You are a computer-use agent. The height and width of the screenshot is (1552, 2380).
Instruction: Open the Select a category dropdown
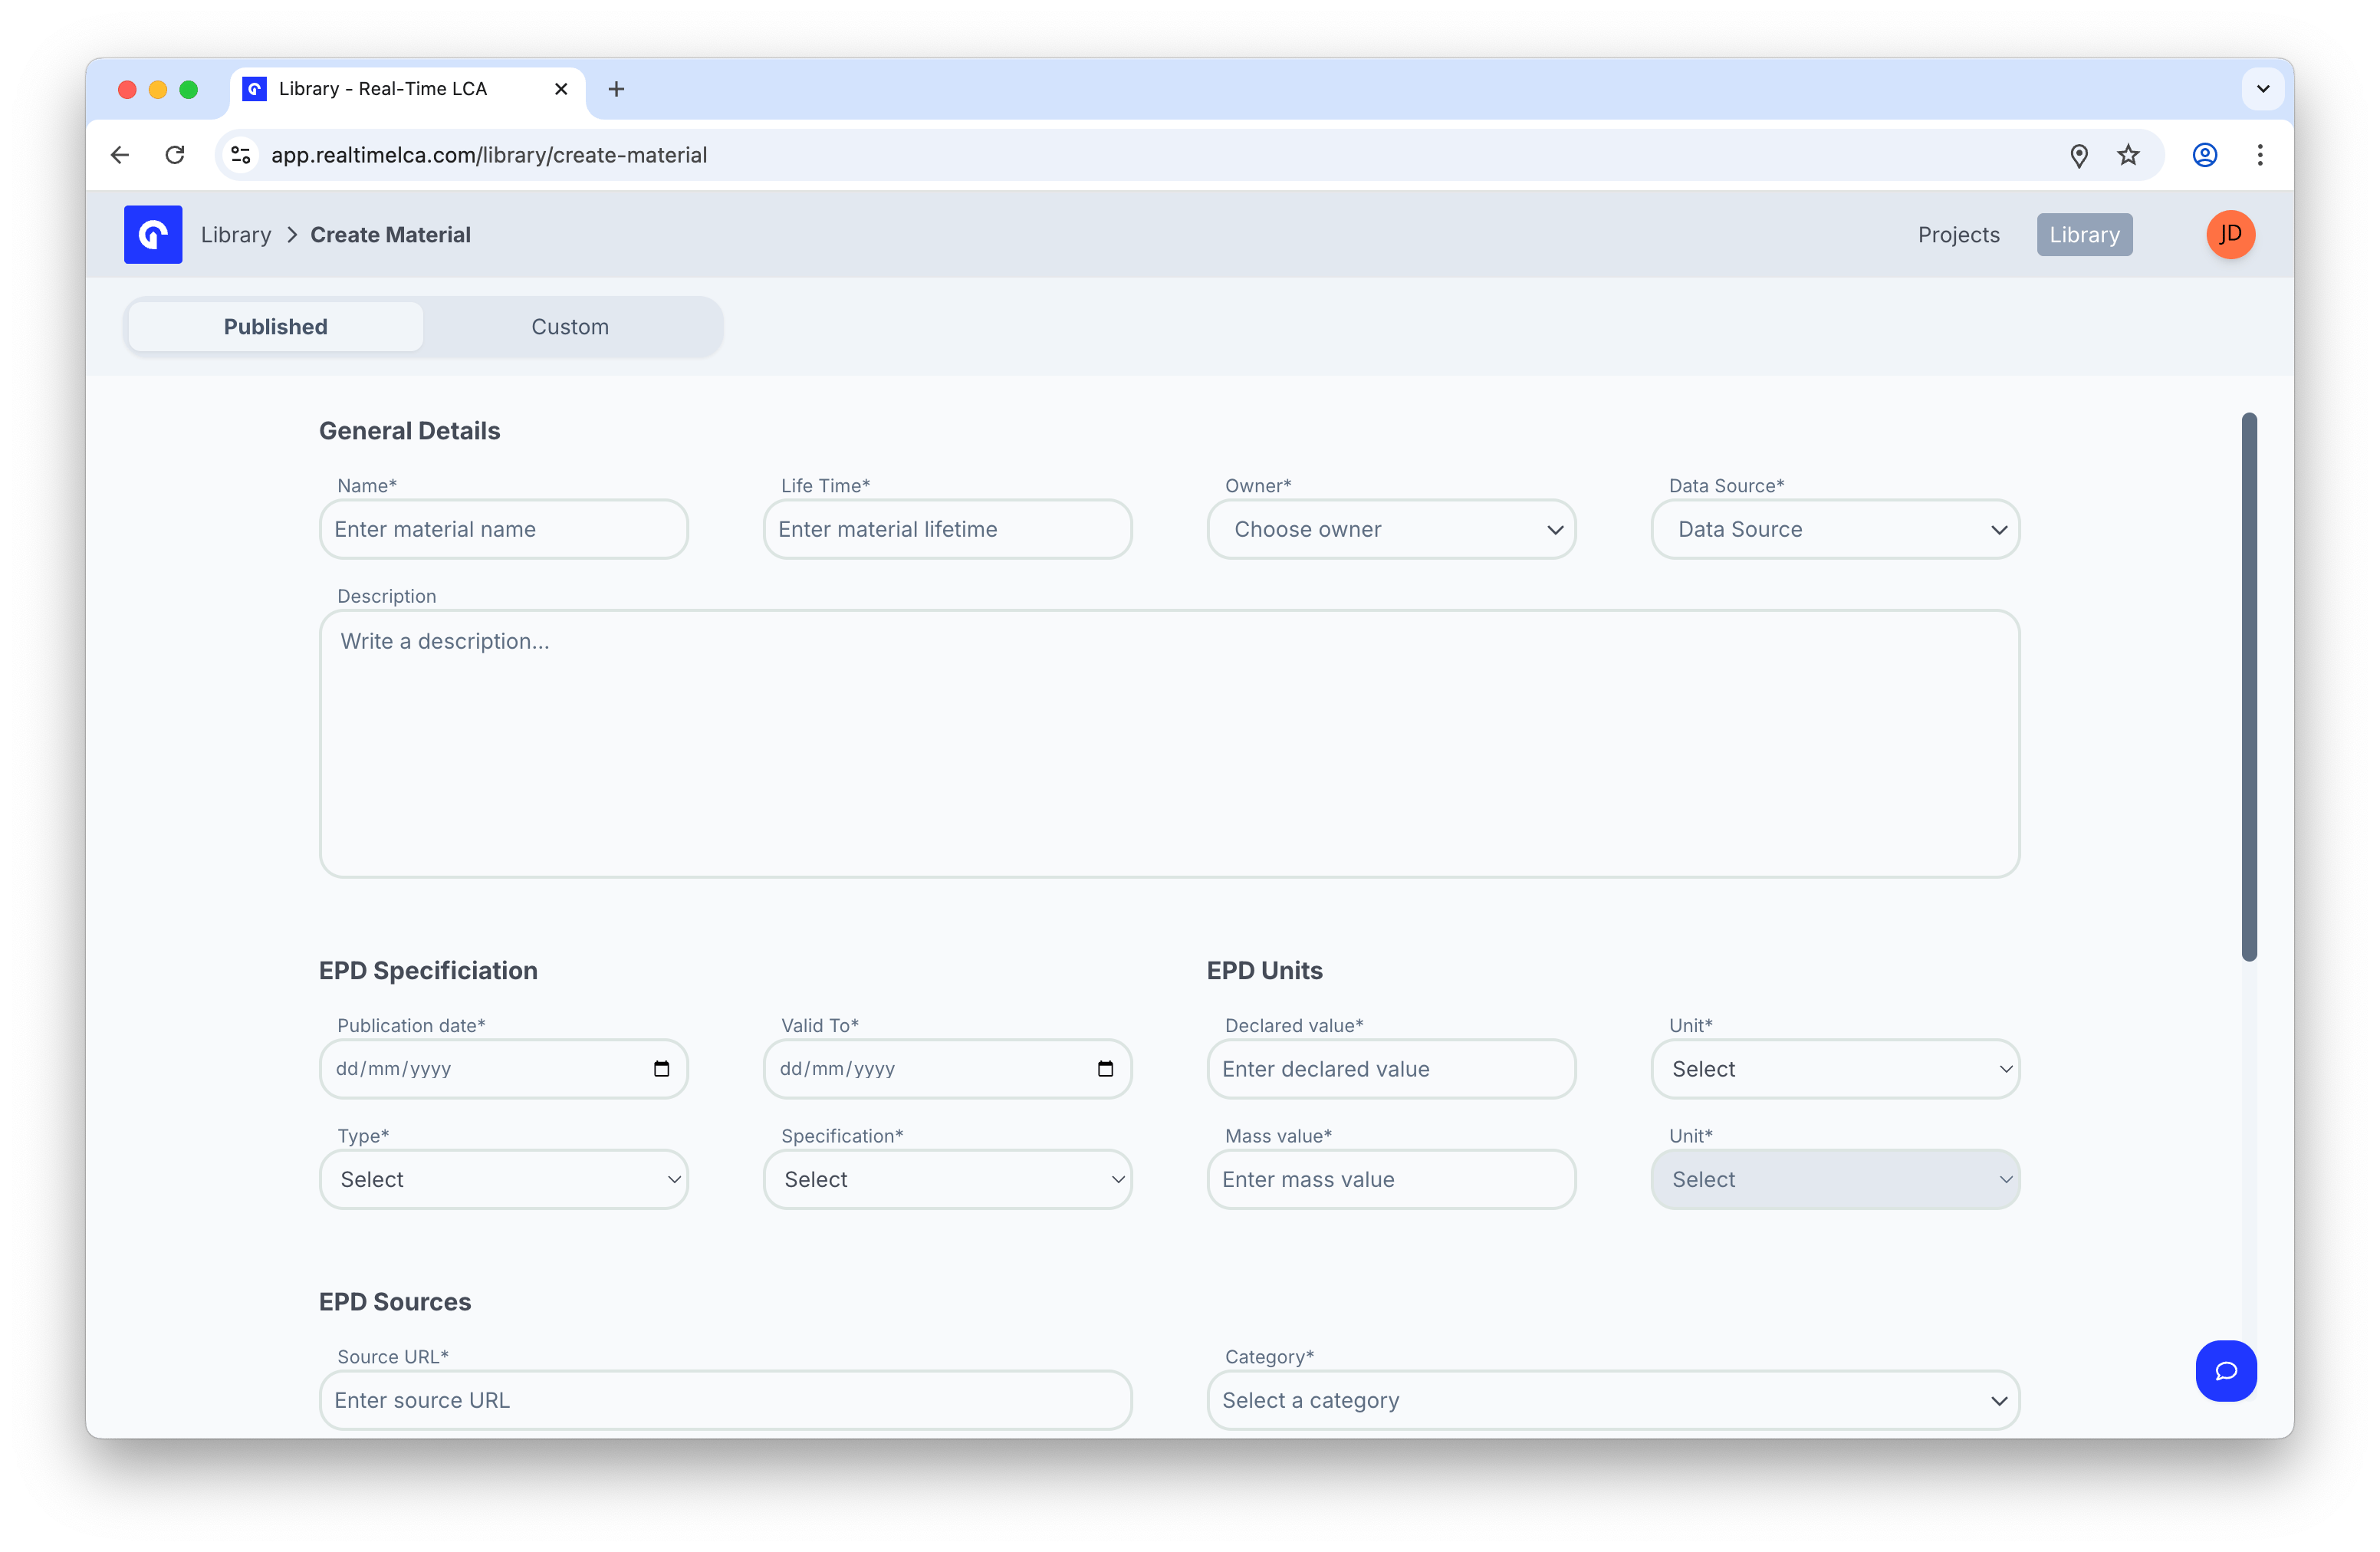coord(1613,1400)
